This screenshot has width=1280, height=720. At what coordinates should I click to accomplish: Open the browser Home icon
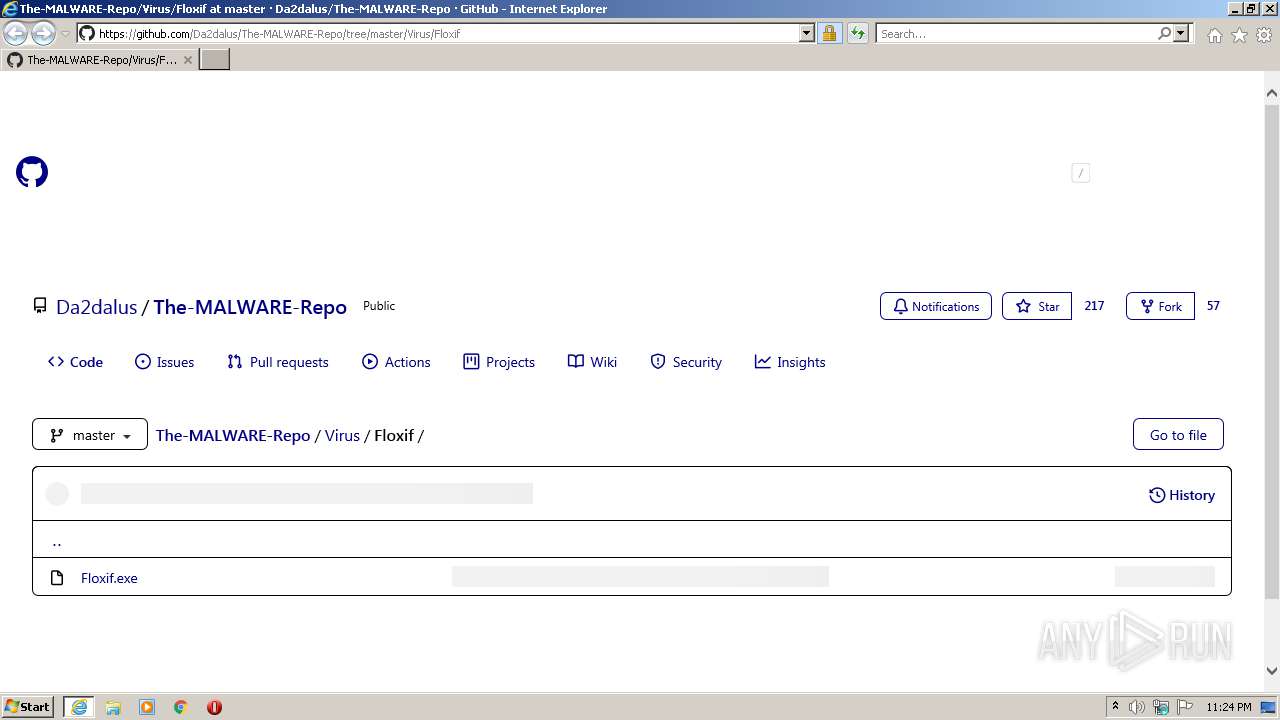pyautogui.click(x=1214, y=35)
